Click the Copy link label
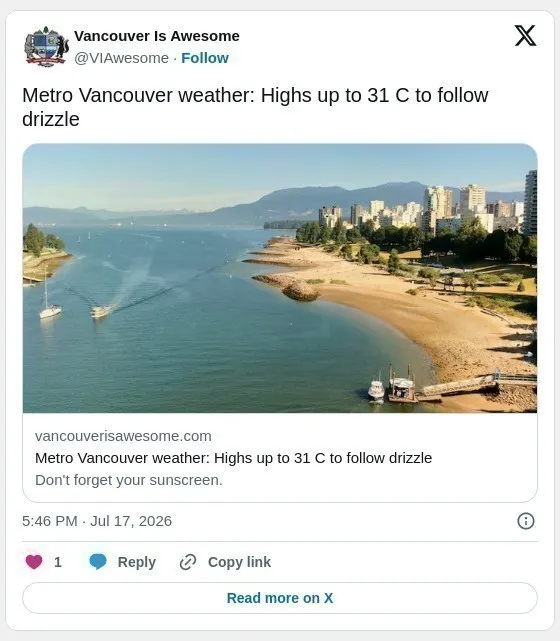The width and height of the screenshot is (560, 641). coord(239,562)
